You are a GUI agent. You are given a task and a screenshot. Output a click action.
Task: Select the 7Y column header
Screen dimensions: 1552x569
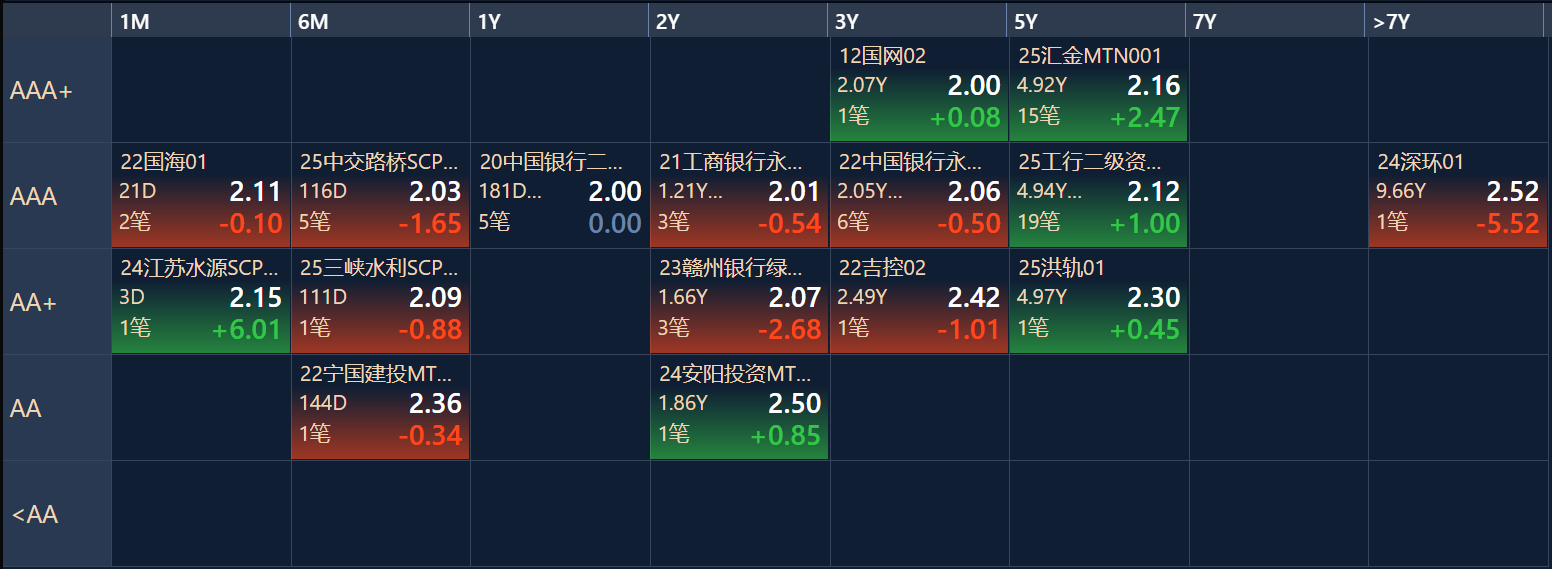coord(1276,21)
